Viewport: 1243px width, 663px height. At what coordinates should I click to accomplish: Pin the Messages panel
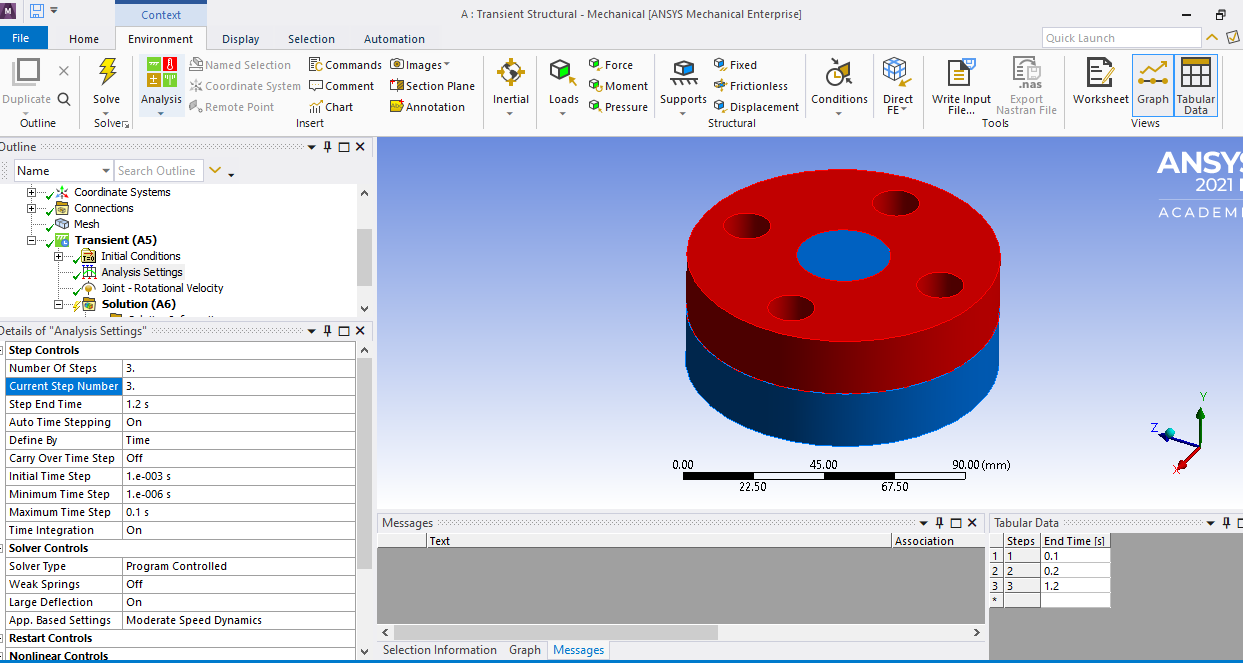939,523
